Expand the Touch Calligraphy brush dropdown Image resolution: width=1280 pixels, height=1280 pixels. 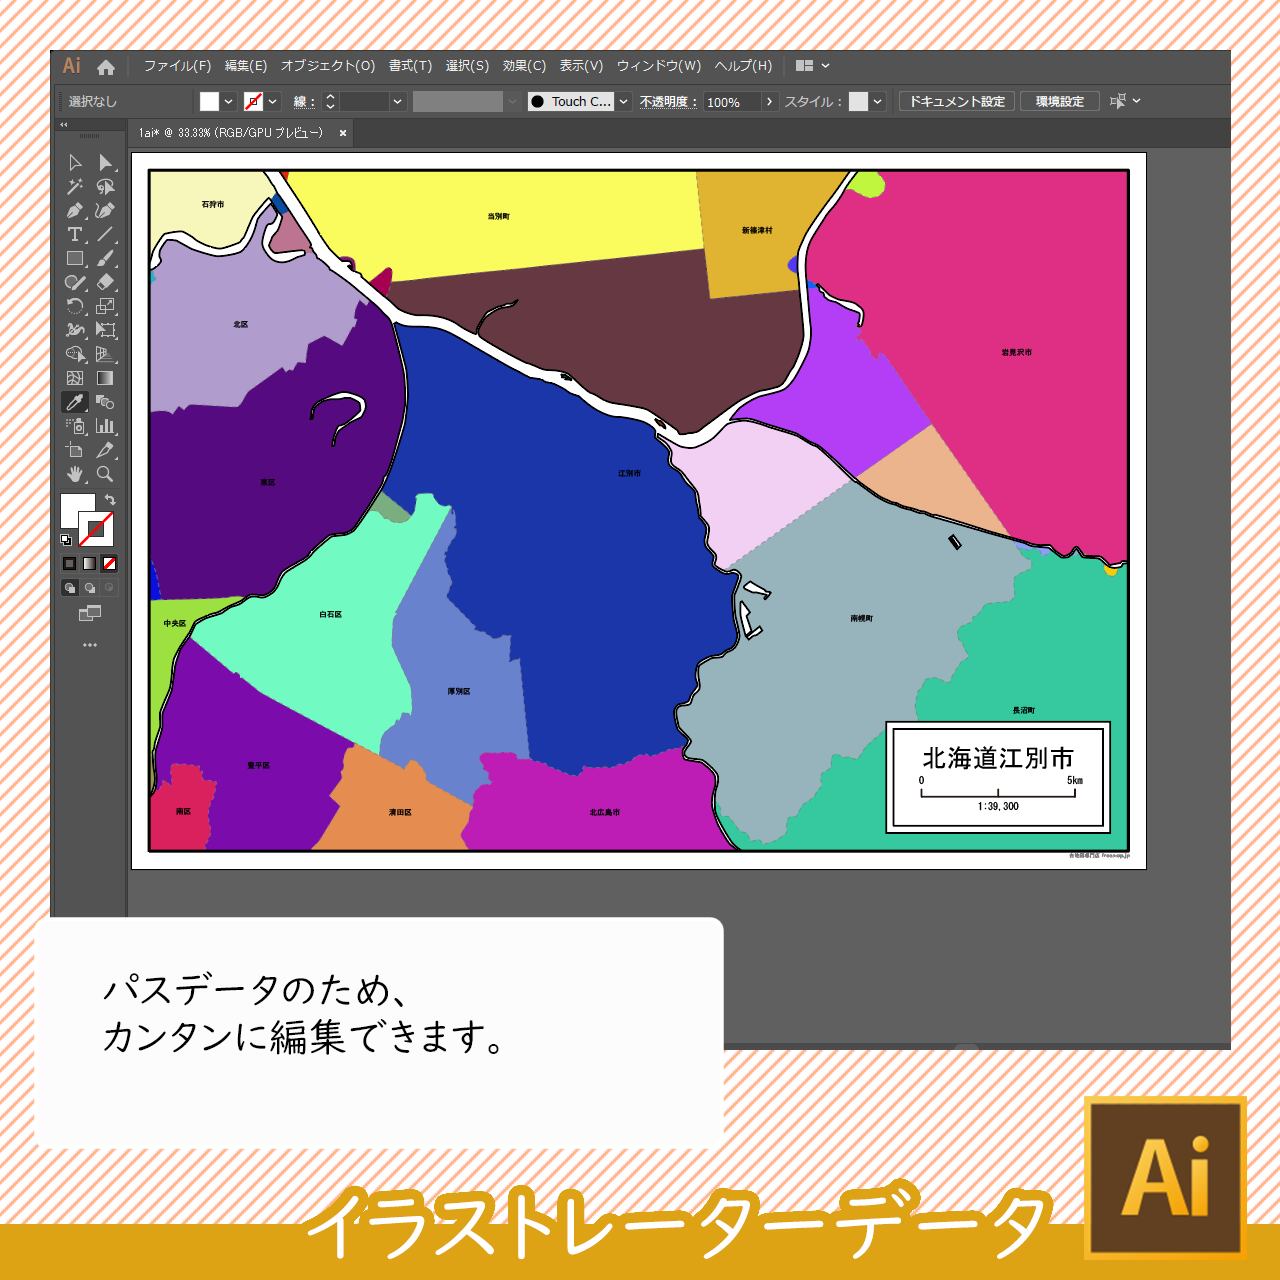pos(623,102)
